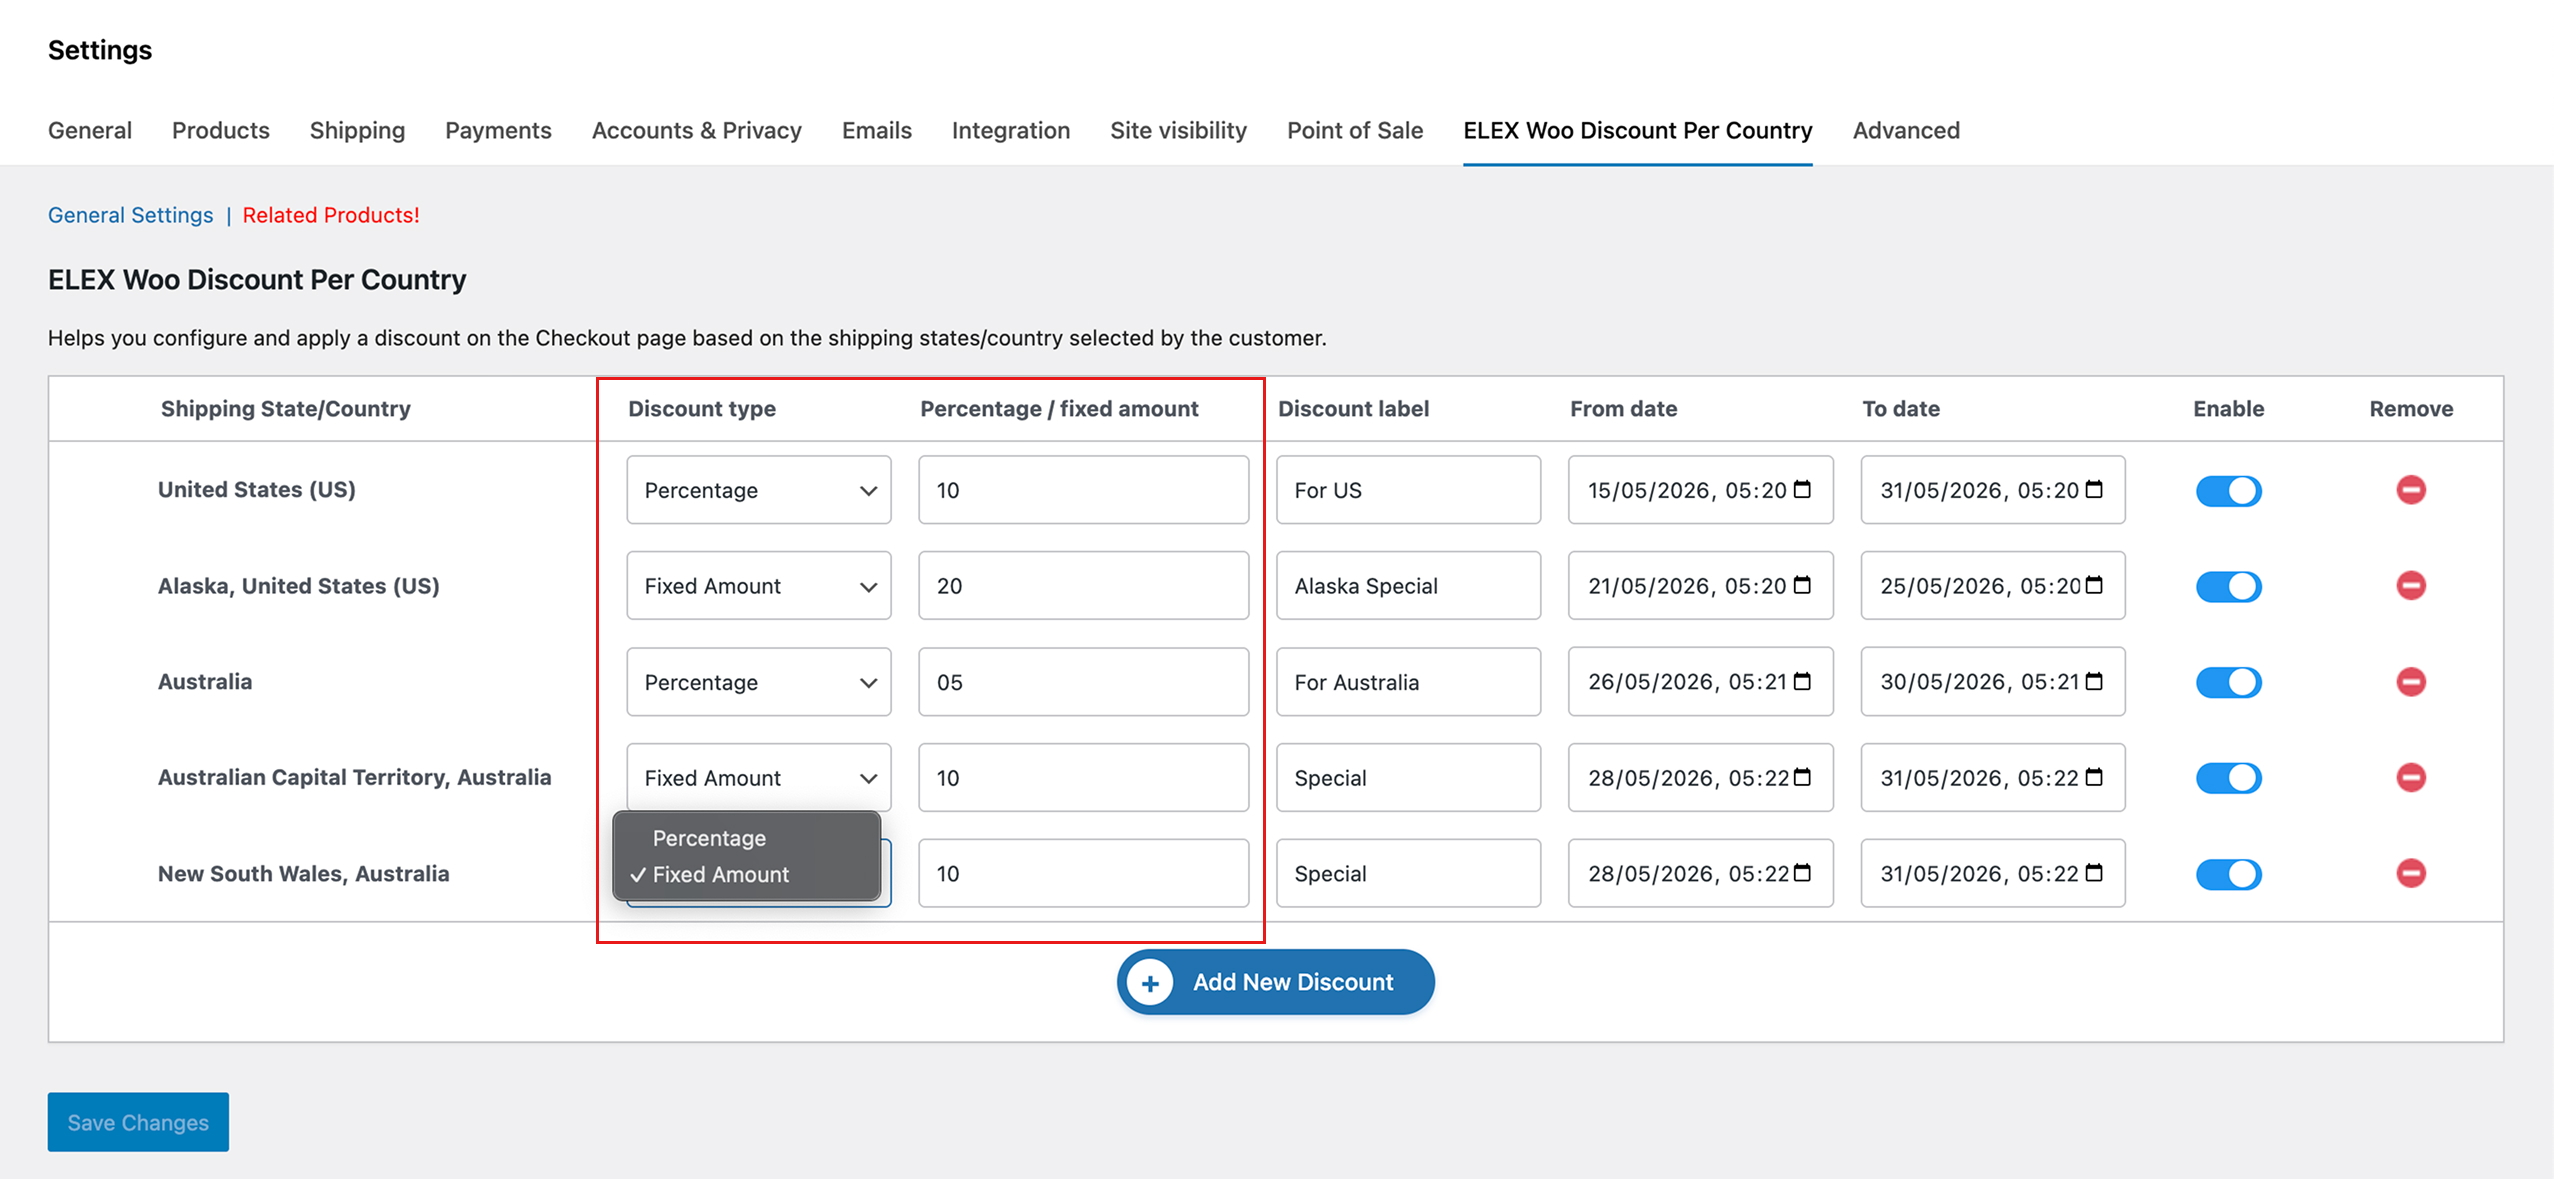The width and height of the screenshot is (2554, 1179).
Task: Open calendar icon in Alaska From date
Action: point(1802,585)
